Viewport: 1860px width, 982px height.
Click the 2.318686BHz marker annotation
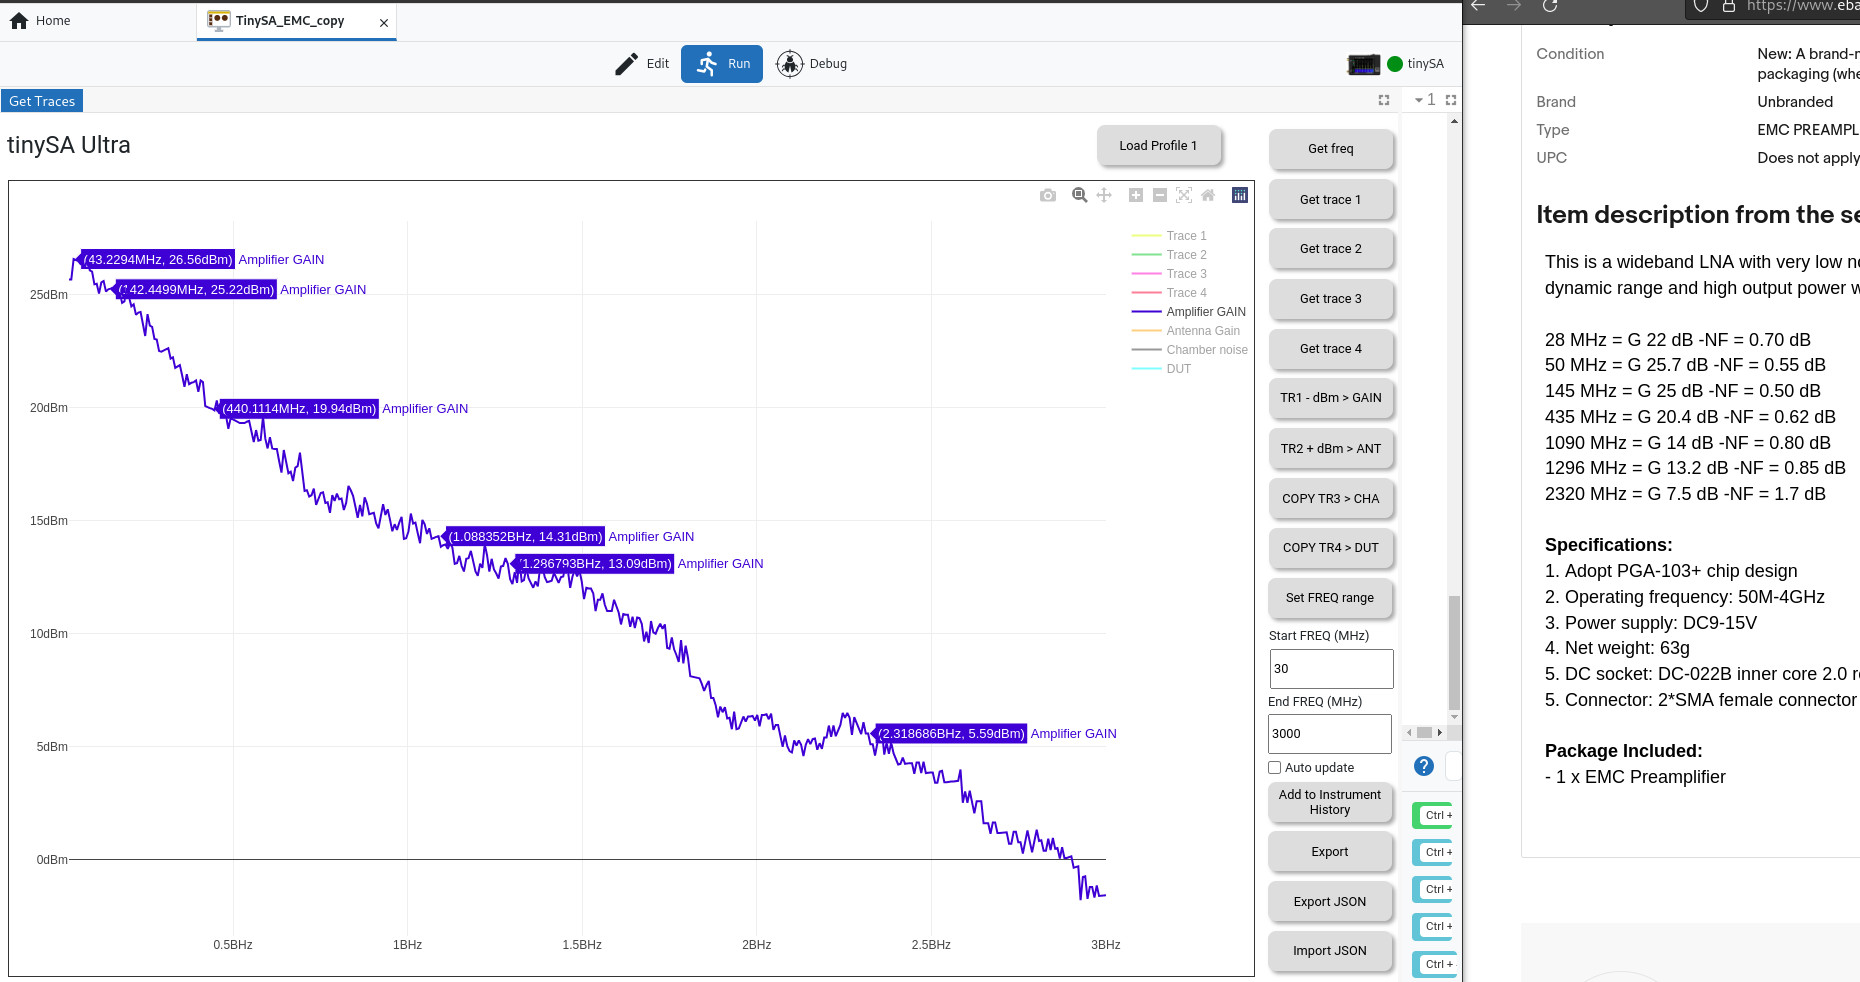[x=951, y=734]
